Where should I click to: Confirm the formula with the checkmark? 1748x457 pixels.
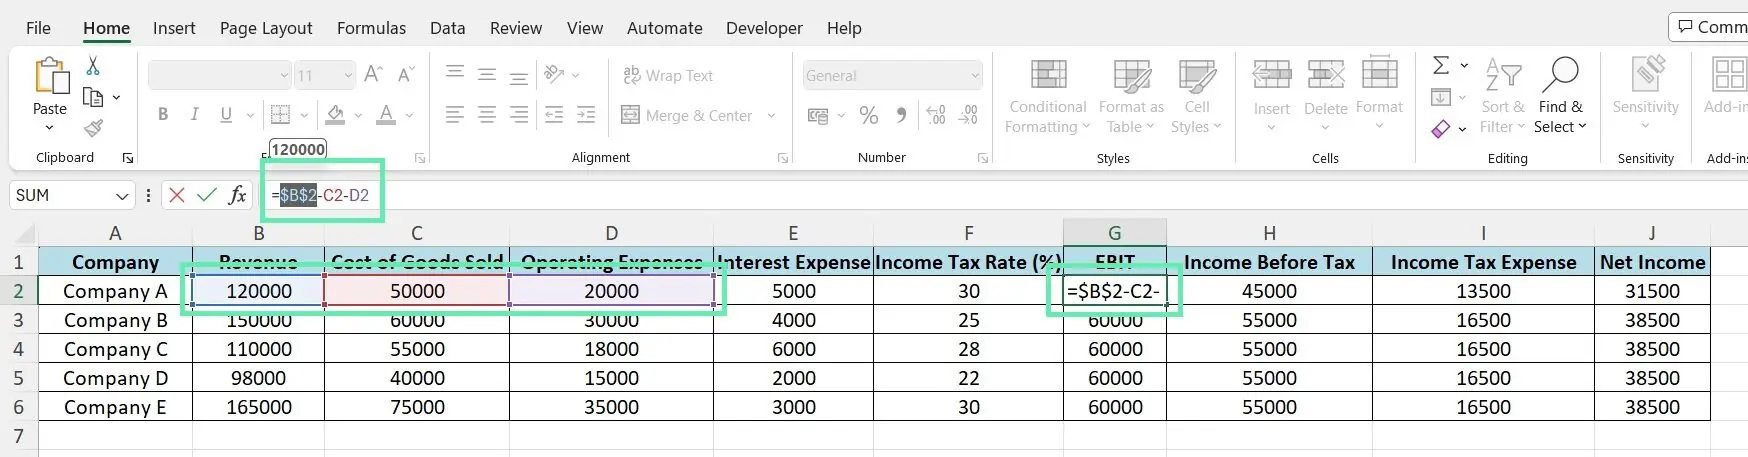pyautogui.click(x=207, y=195)
